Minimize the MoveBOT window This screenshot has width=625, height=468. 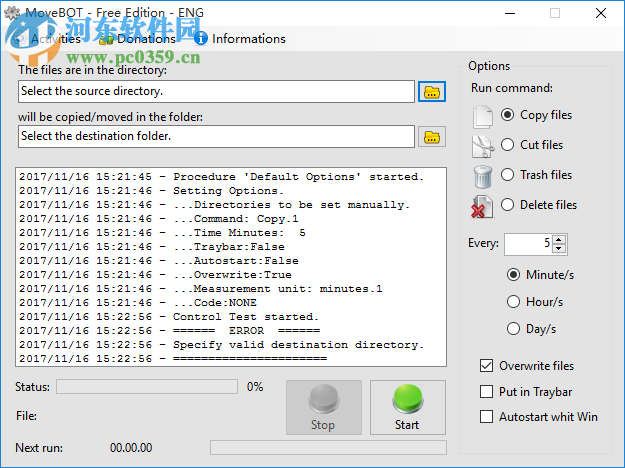tap(510, 13)
